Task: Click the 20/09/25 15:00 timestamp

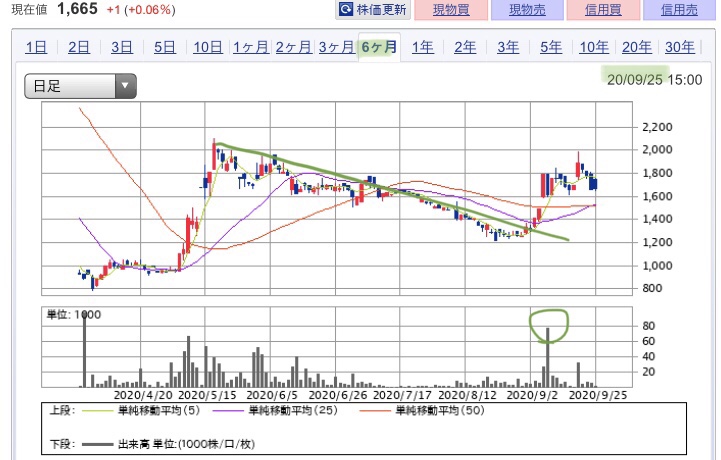Action: 654,80
